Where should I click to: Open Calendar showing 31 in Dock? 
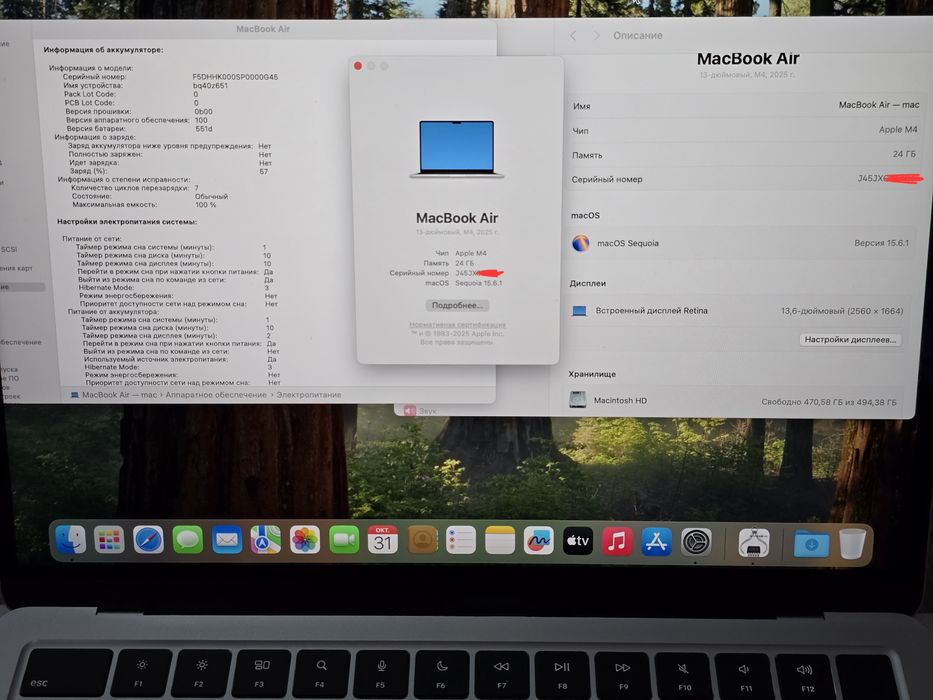[383, 540]
